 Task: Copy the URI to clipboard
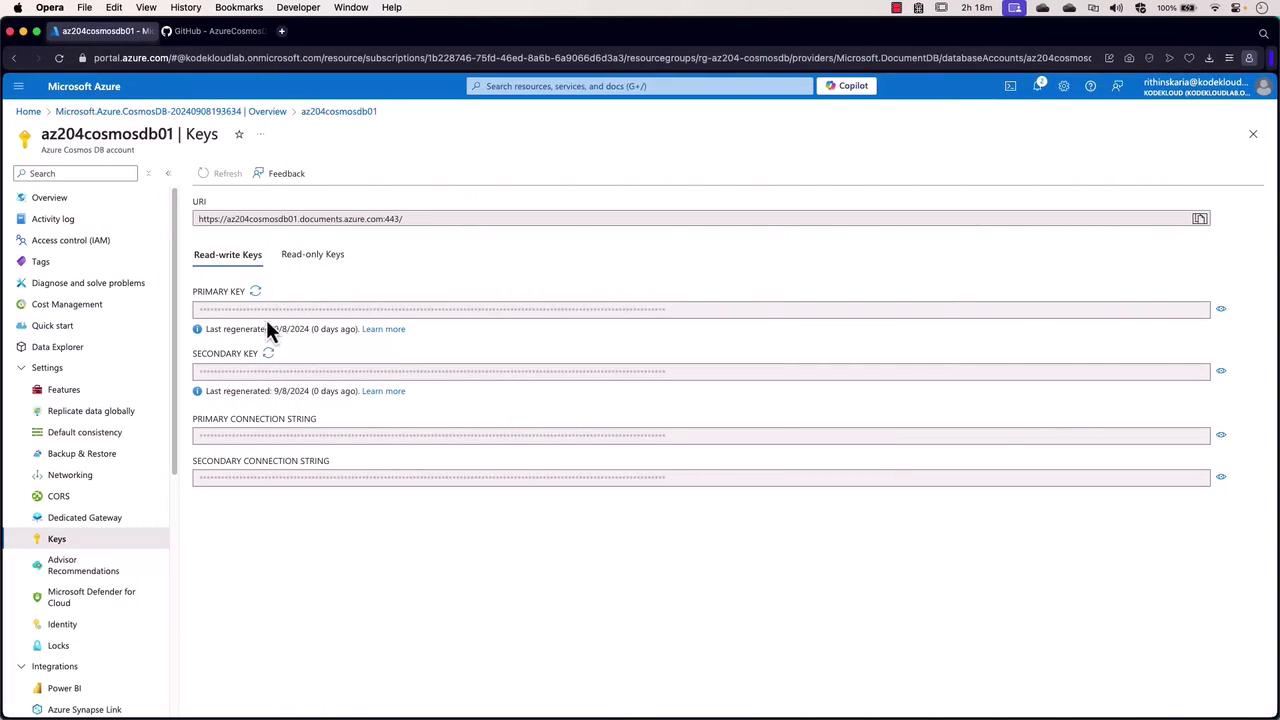(1199, 219)
